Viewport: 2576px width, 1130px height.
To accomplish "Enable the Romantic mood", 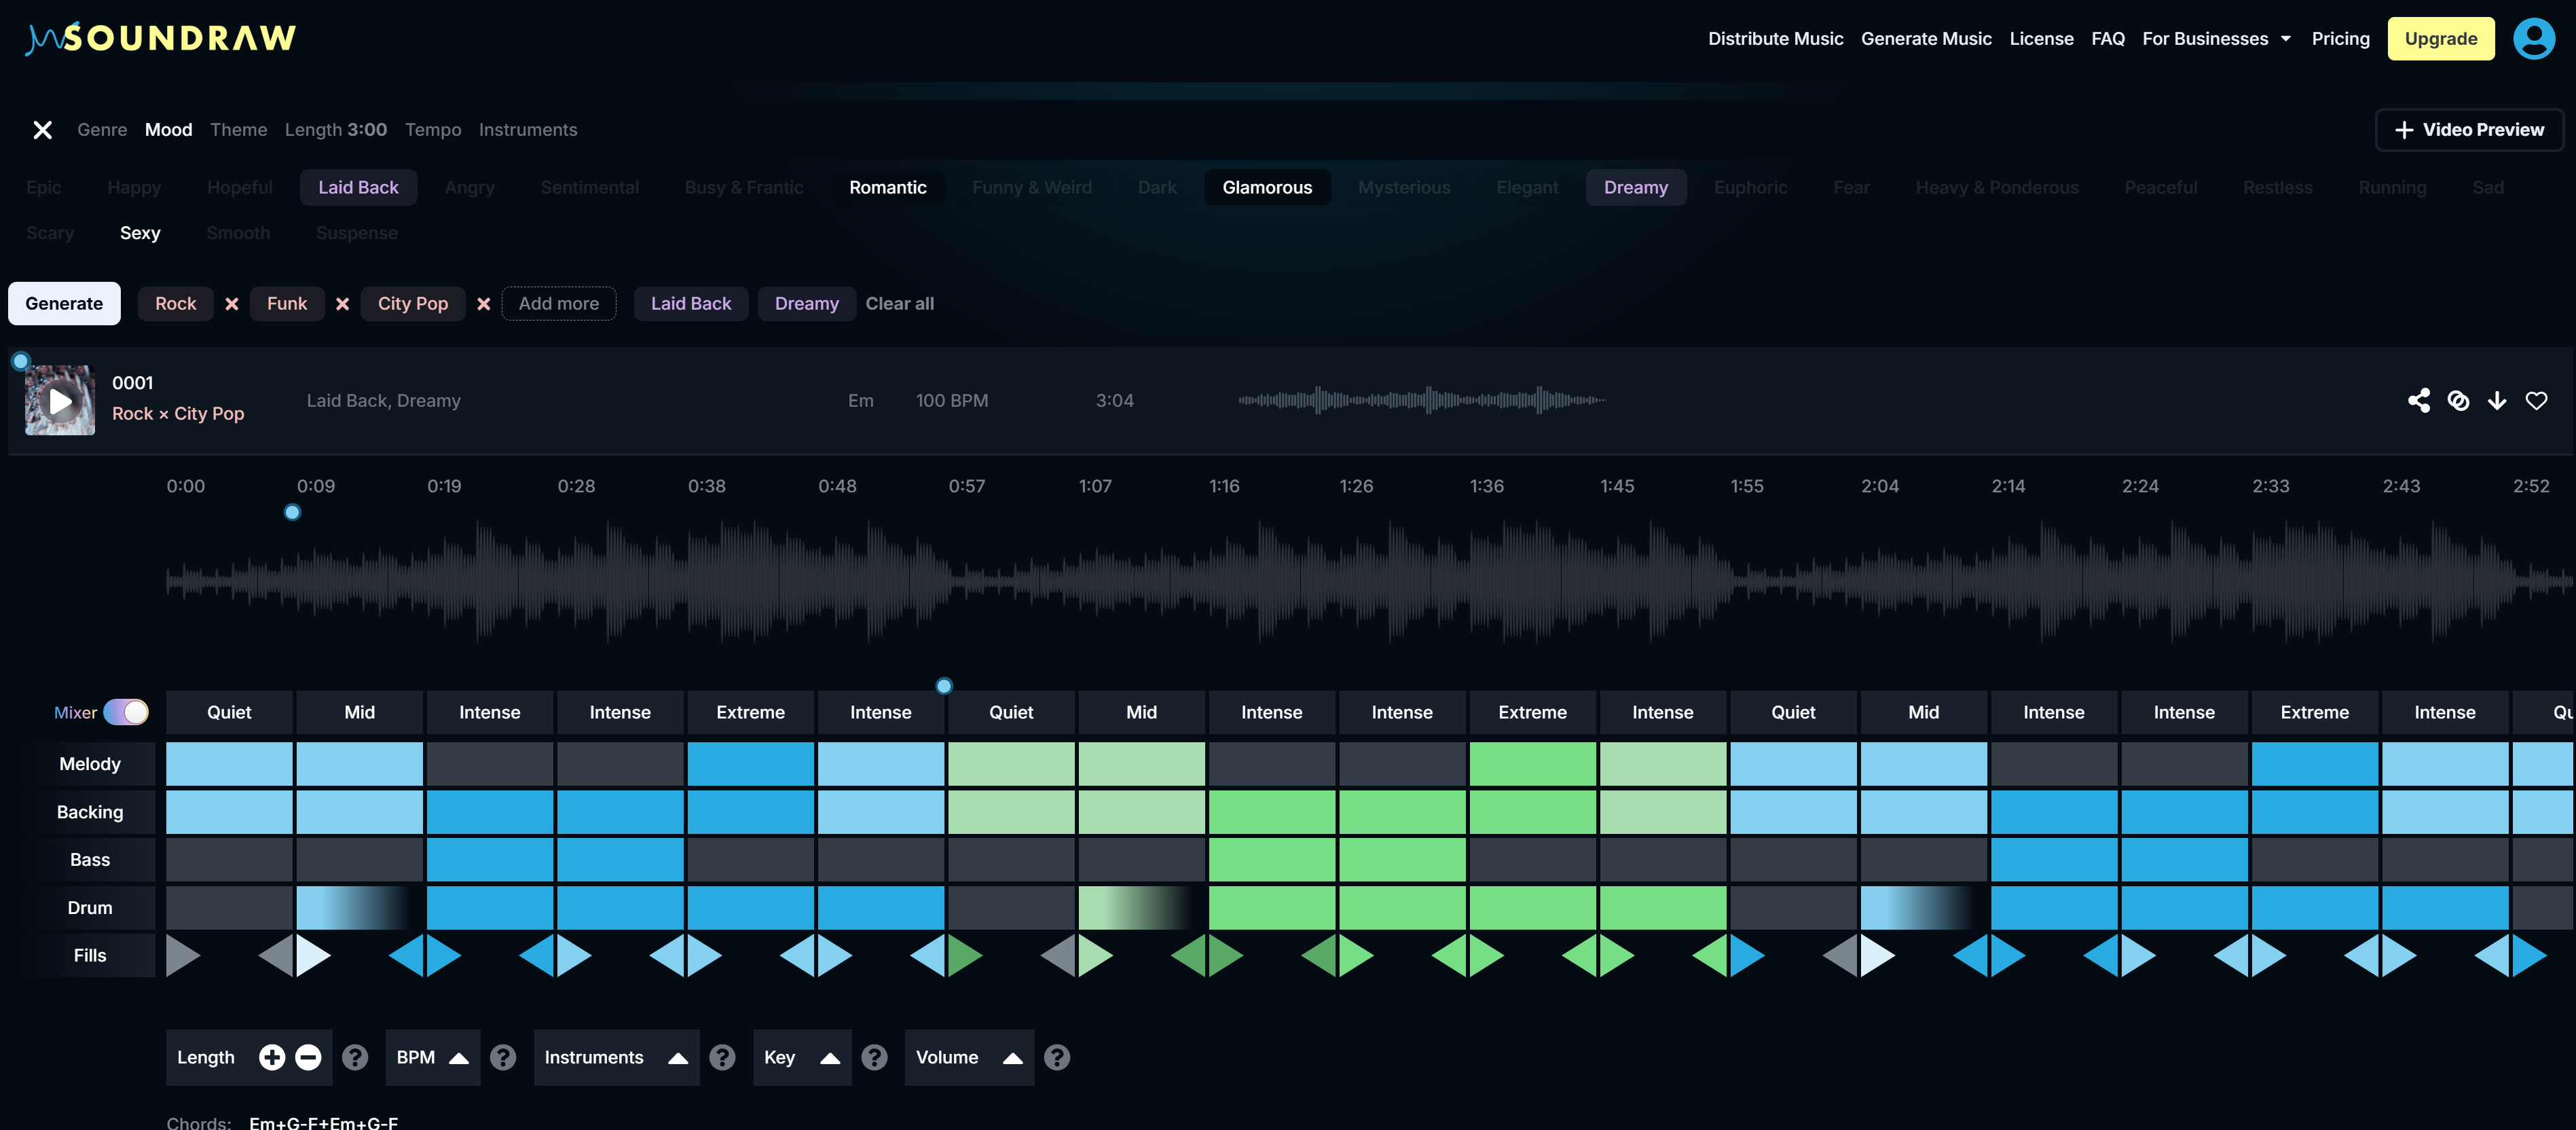I will coord(888,187).
